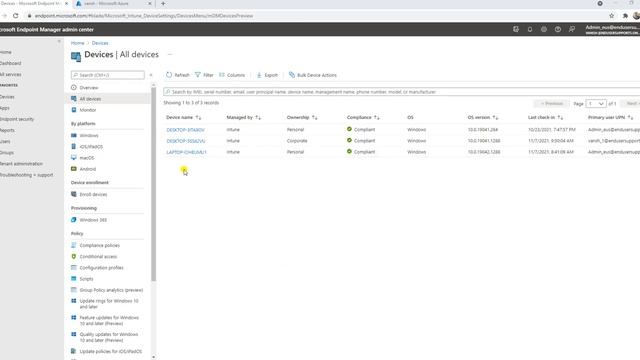Screen dimensions: 640x360
Task: Click the Monitor icon in the device menu
Action: click(74, 110)
